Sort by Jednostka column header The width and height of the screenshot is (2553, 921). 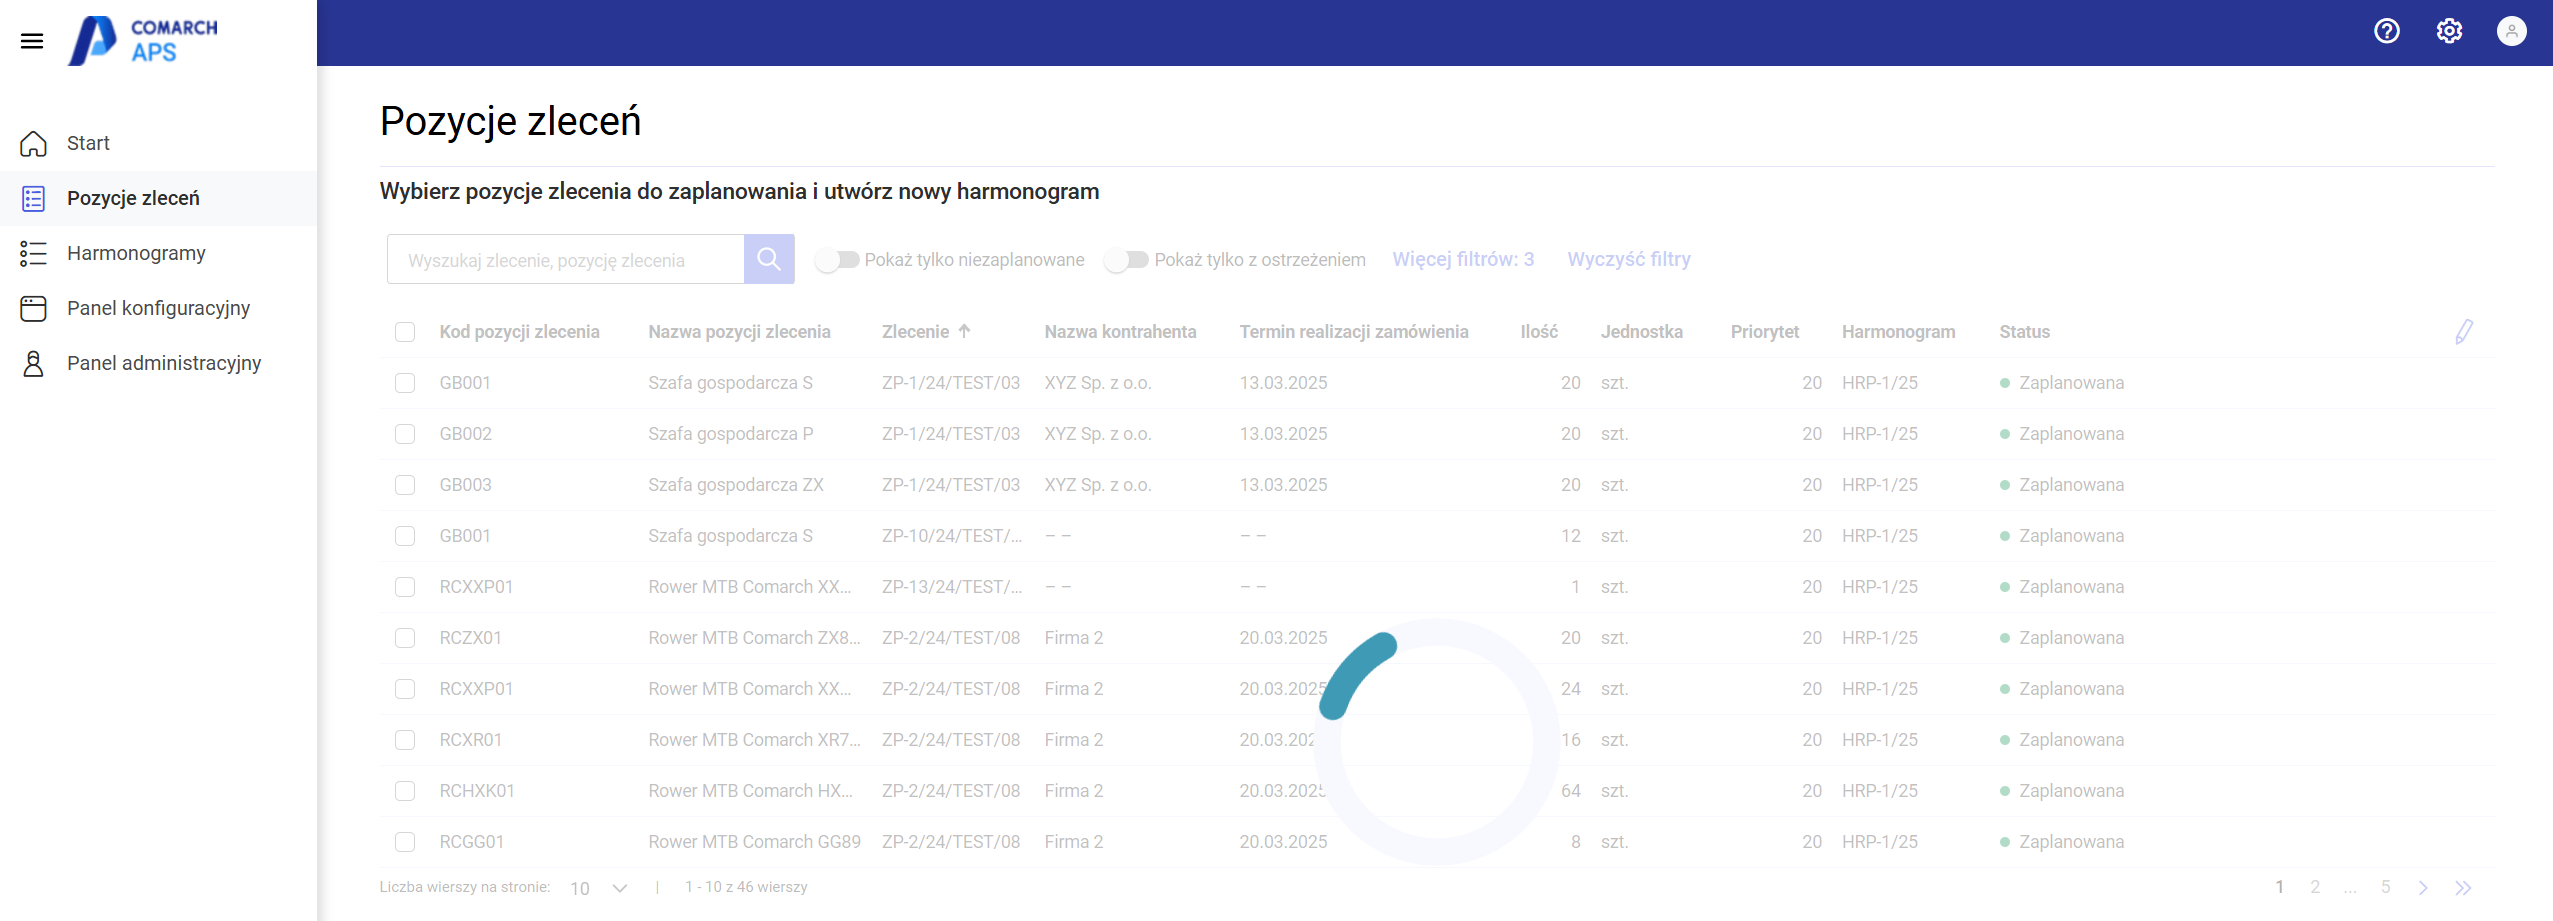[x=1641, y=332]
